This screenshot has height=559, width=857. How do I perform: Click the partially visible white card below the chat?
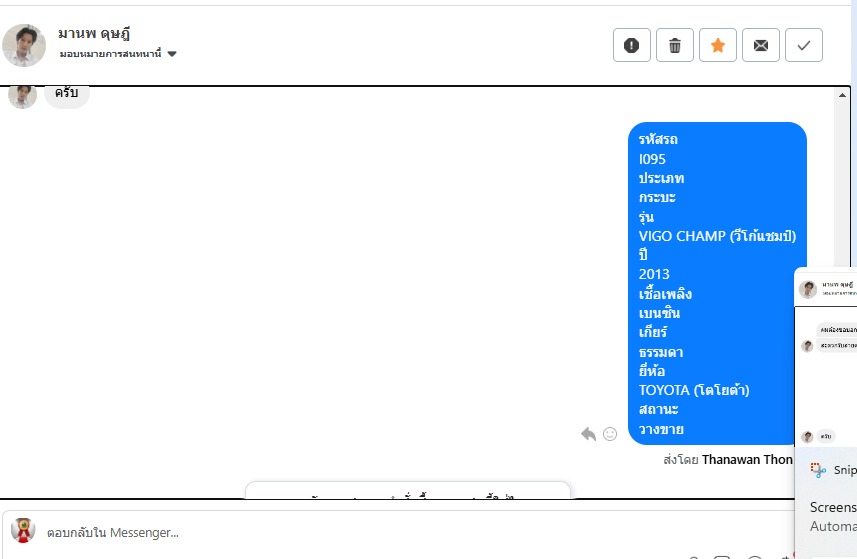click(408, 491)
